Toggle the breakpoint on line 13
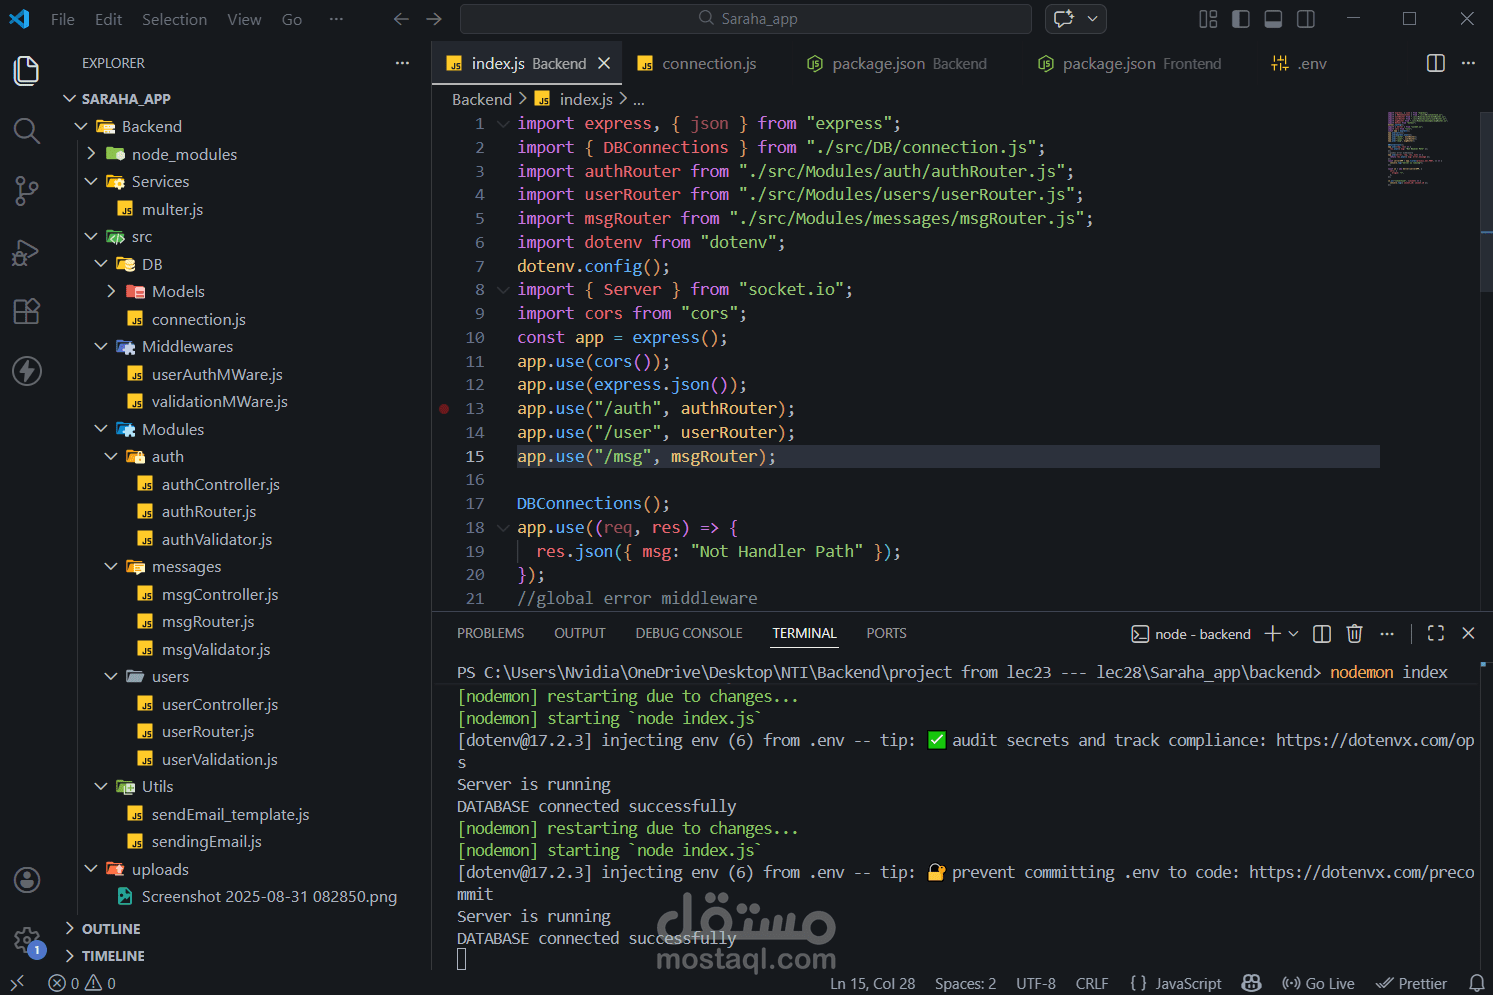 444,409
